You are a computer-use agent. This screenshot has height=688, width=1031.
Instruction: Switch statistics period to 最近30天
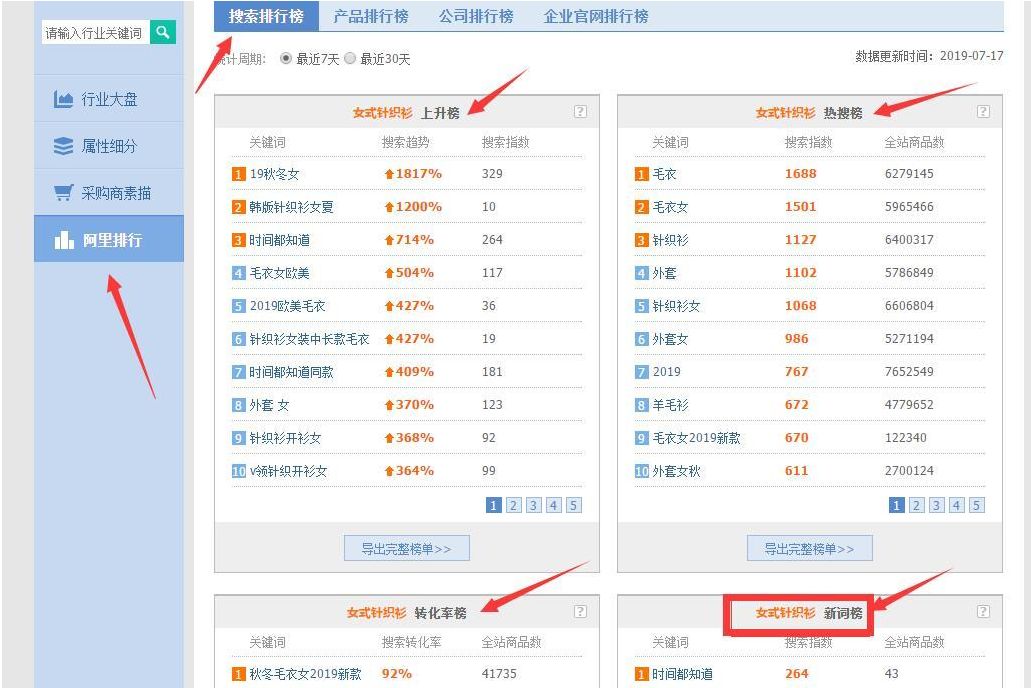click(x=352, y=59)
